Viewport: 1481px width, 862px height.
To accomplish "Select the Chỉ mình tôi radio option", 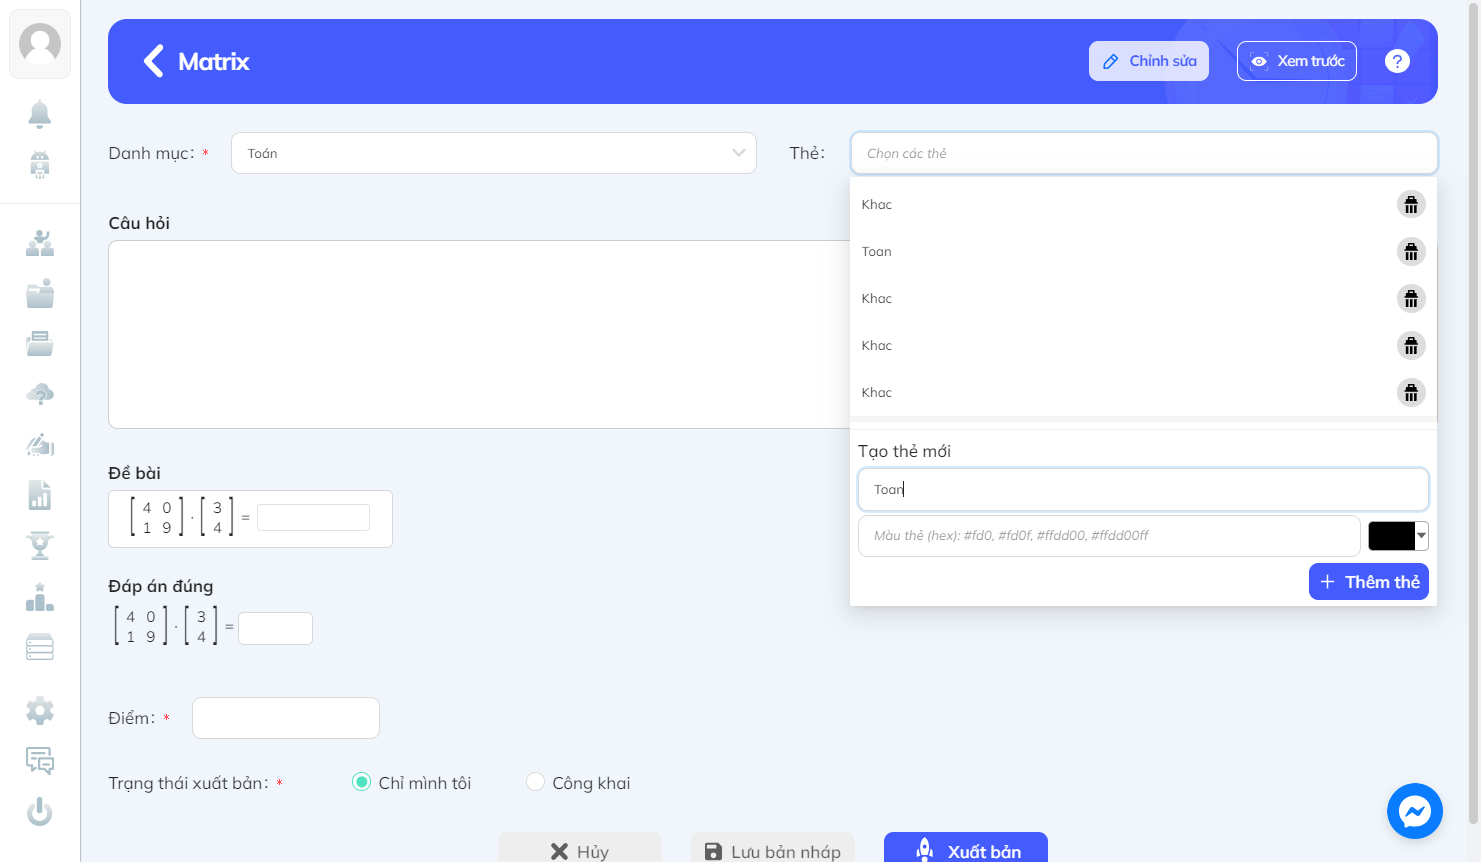I will click(x=362, y=782).
